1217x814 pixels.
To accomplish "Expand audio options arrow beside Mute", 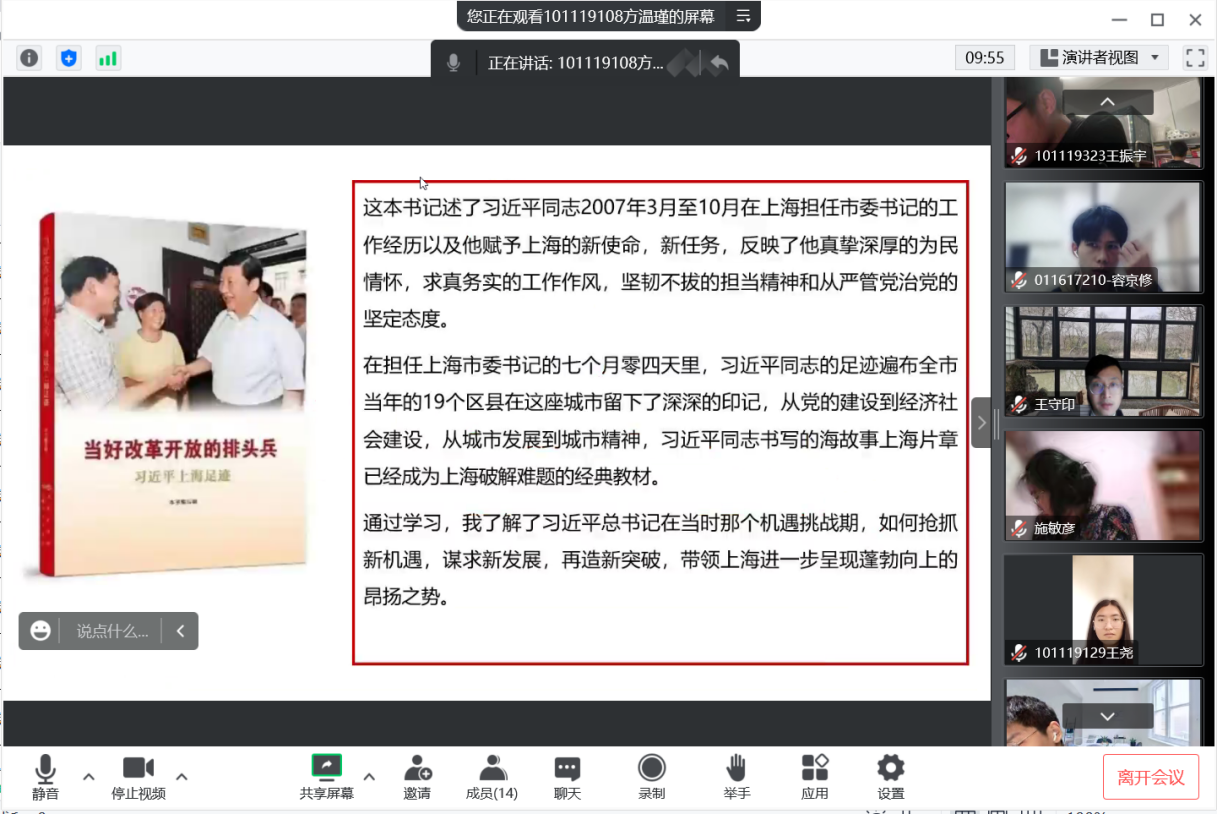I will pyautogui.click(x=89, y=776).
